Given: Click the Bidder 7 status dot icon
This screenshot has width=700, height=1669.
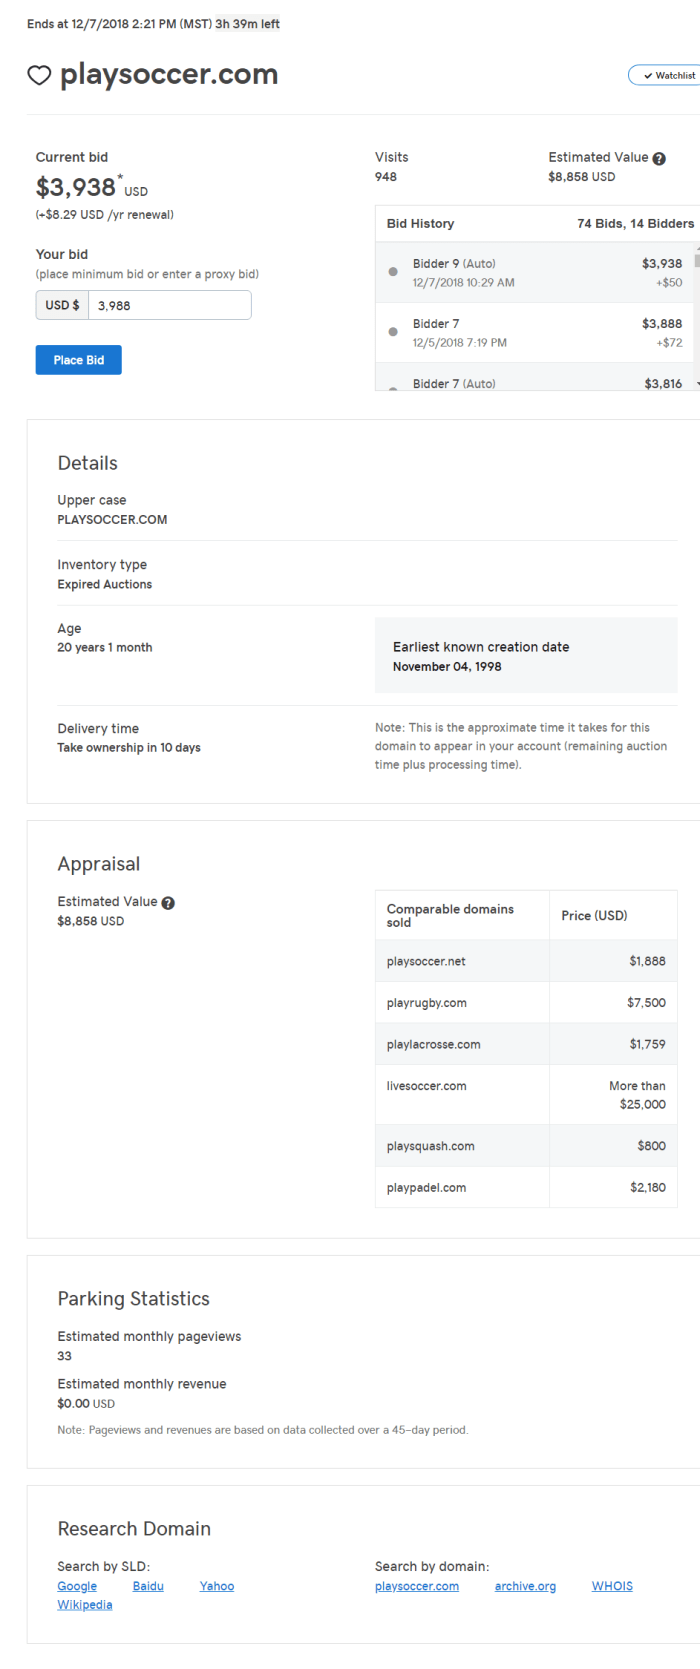Looking at the screenshot, I should pos(393,332).
